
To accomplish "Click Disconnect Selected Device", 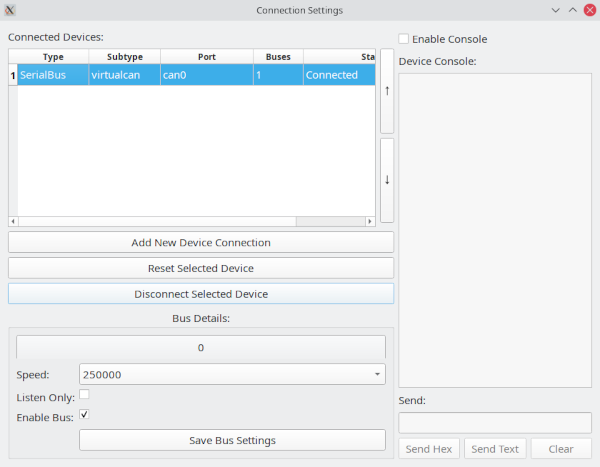I will coord(201,294).
